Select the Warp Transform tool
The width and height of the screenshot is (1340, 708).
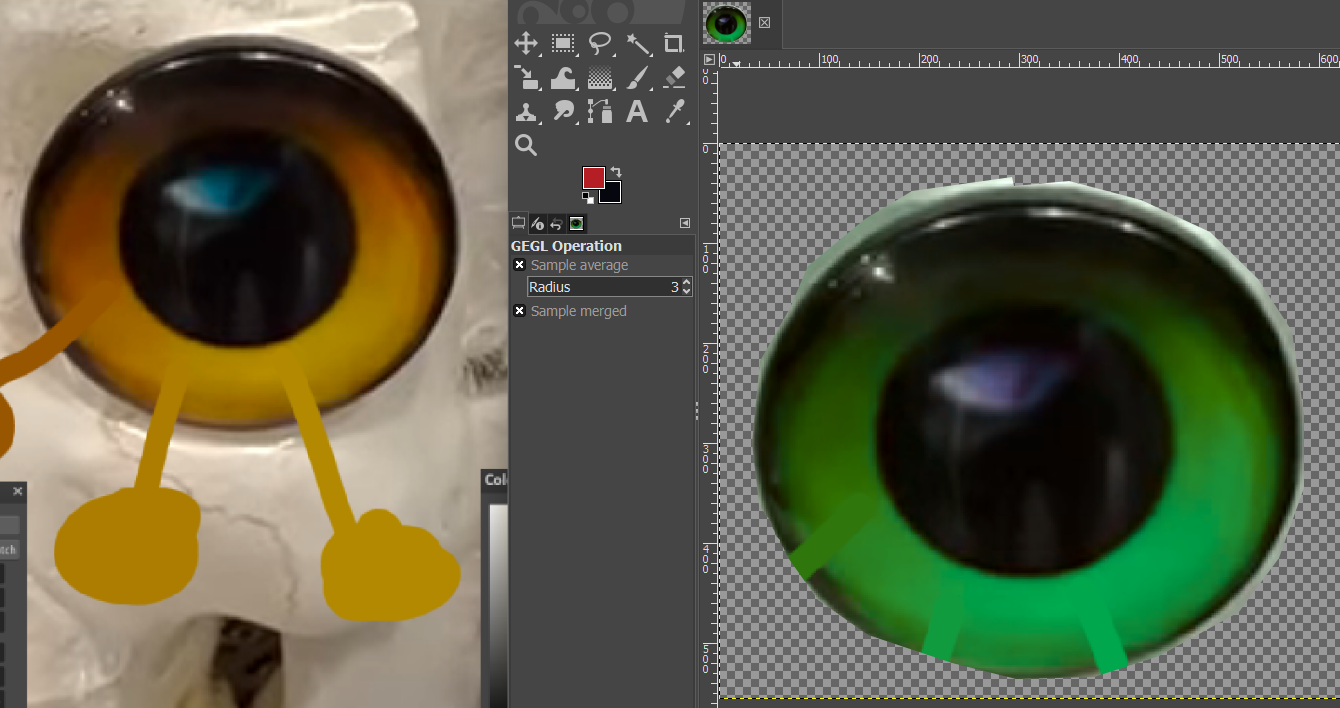pos(563,77)
